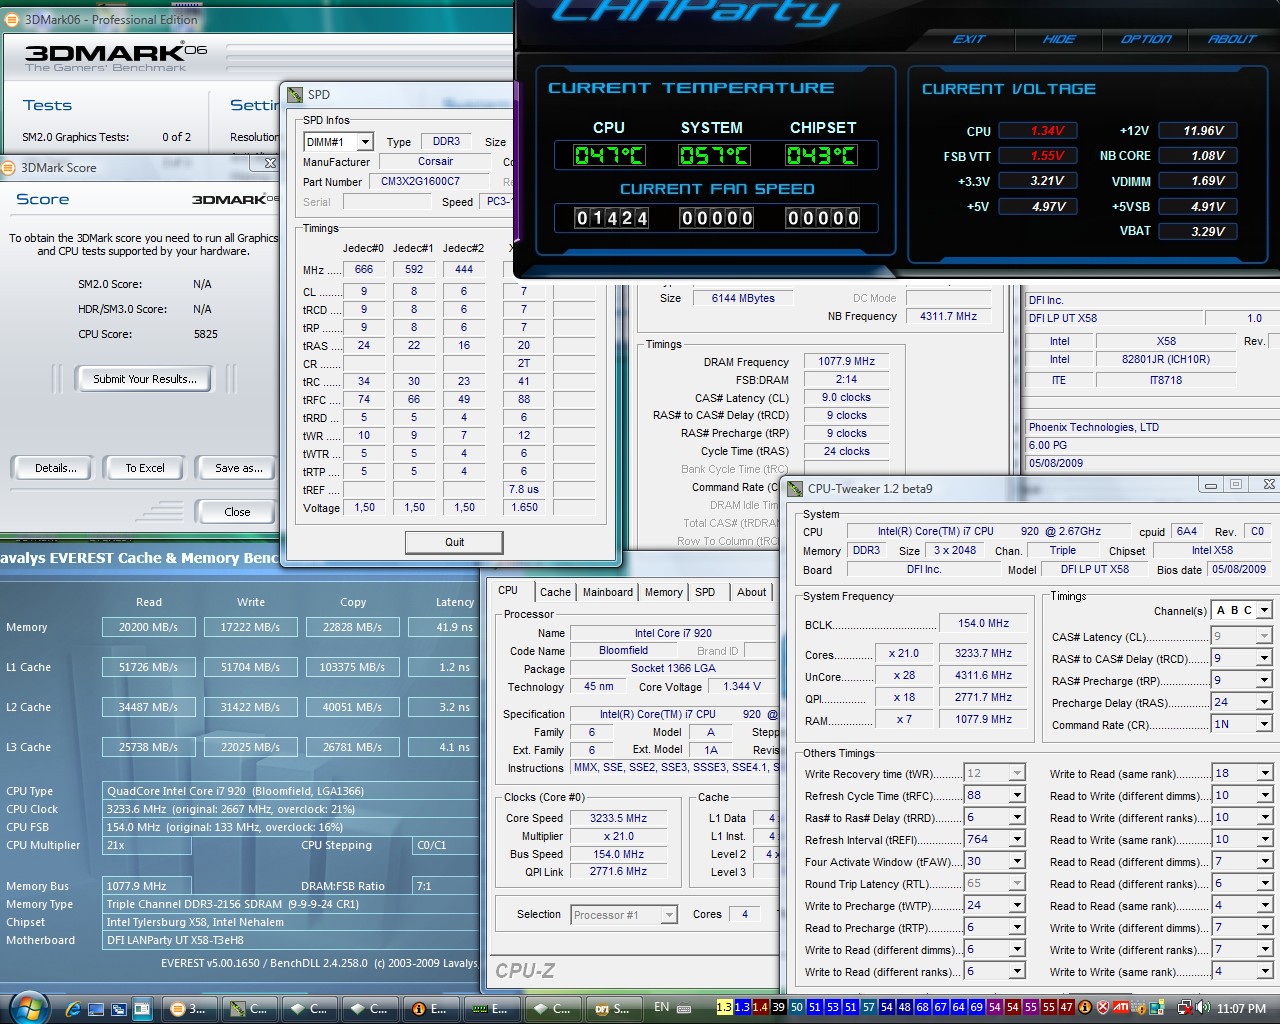Click the Cores multiplier x 21.0 field
Image resolution: width=1280 pixels, height=1024 pixels.
pyautogui.click(x=904, y=653)
